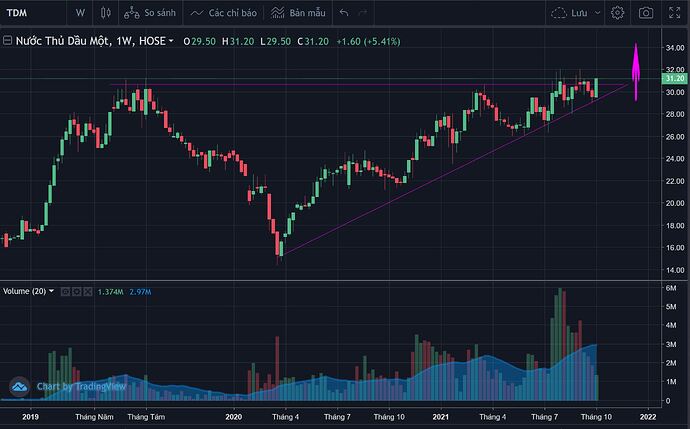Click the 2020 time axis label
Screen dimensions: 690x429
click(x=234, y=417)
